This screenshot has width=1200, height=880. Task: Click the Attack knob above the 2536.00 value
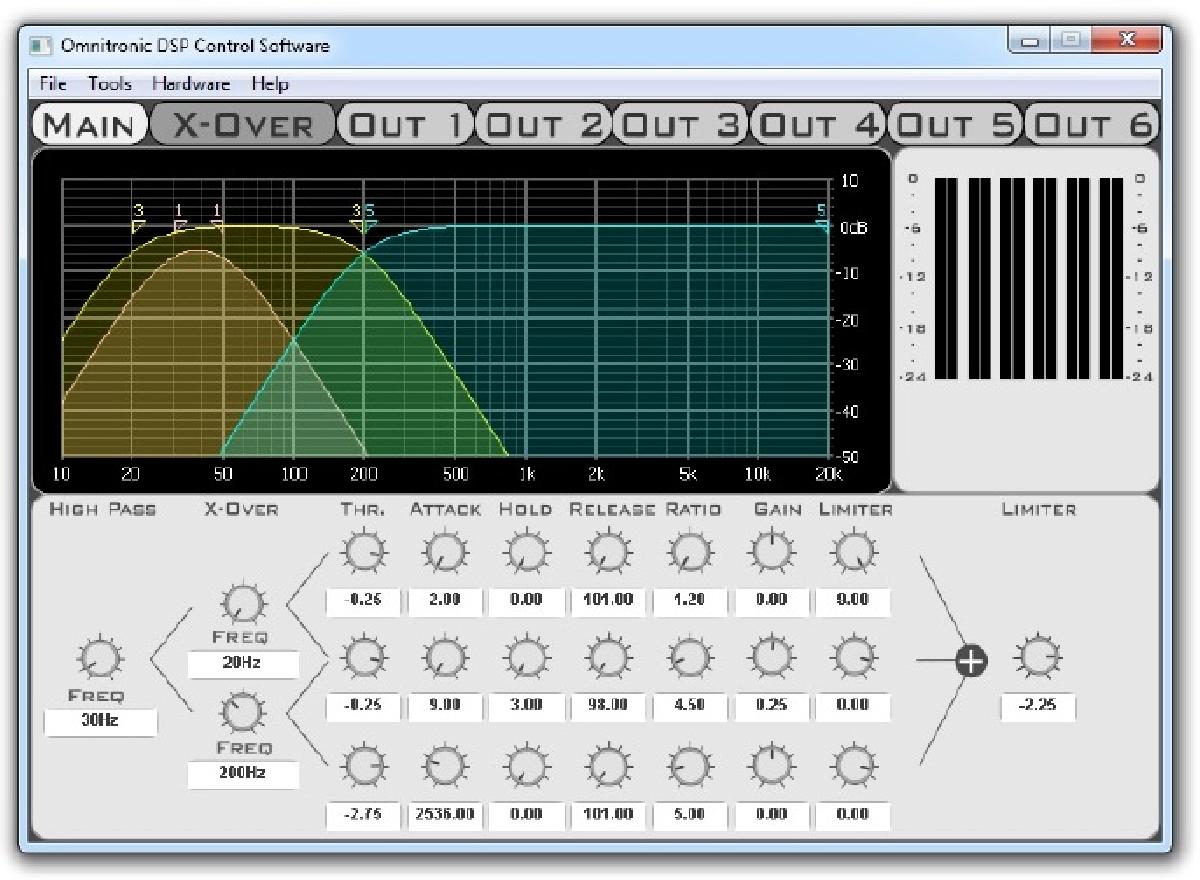click(445, 766)
